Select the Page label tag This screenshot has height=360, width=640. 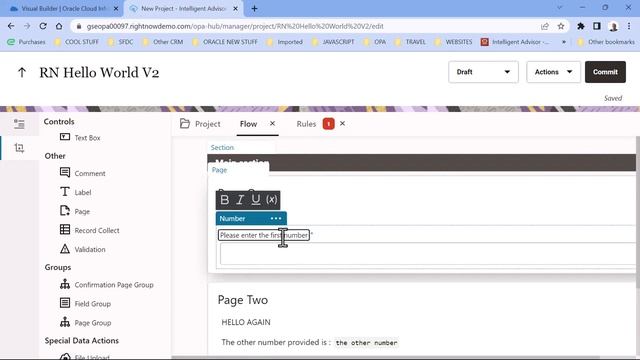219,170
